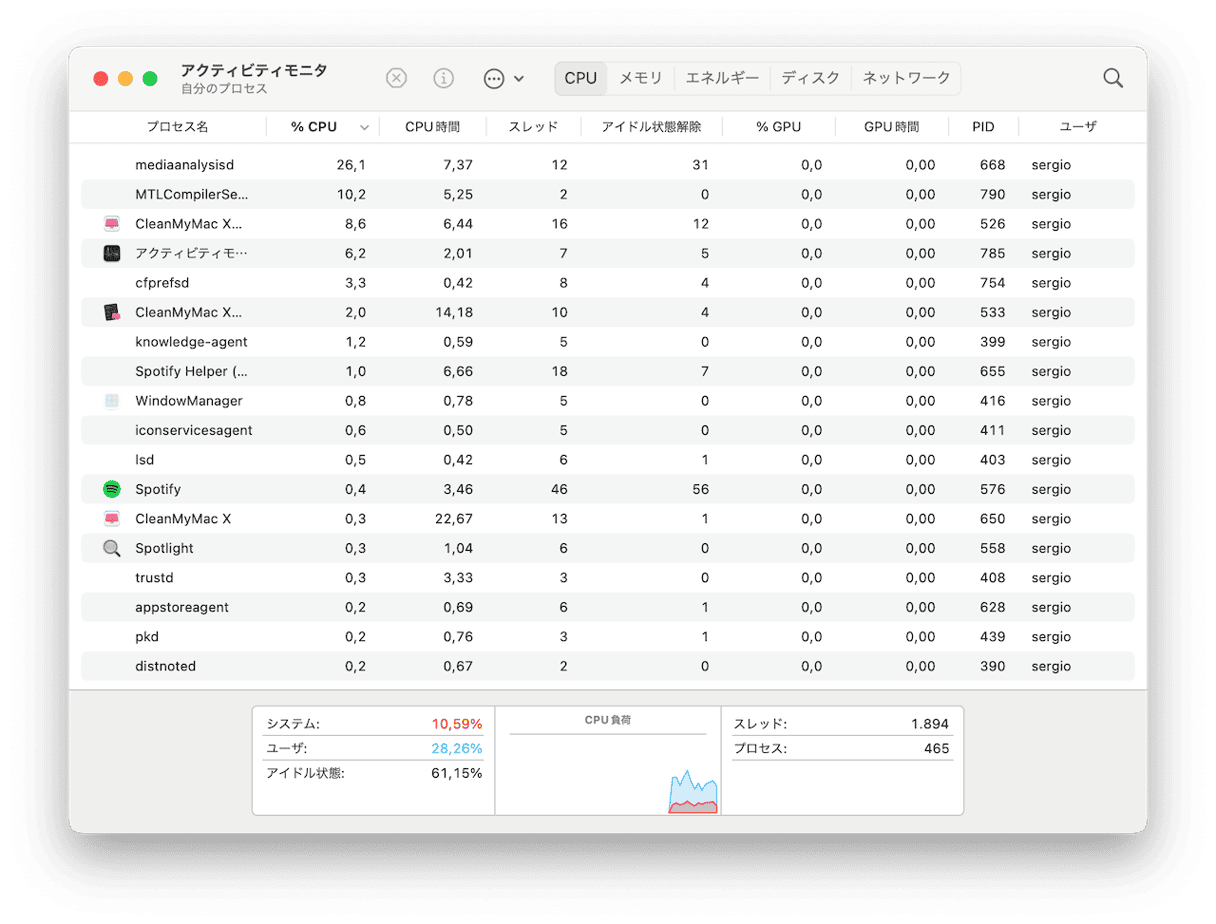Screen dimensions: 1216x924
Task: Sort by プロセス名 column header
Action: [x=177, y=127]
